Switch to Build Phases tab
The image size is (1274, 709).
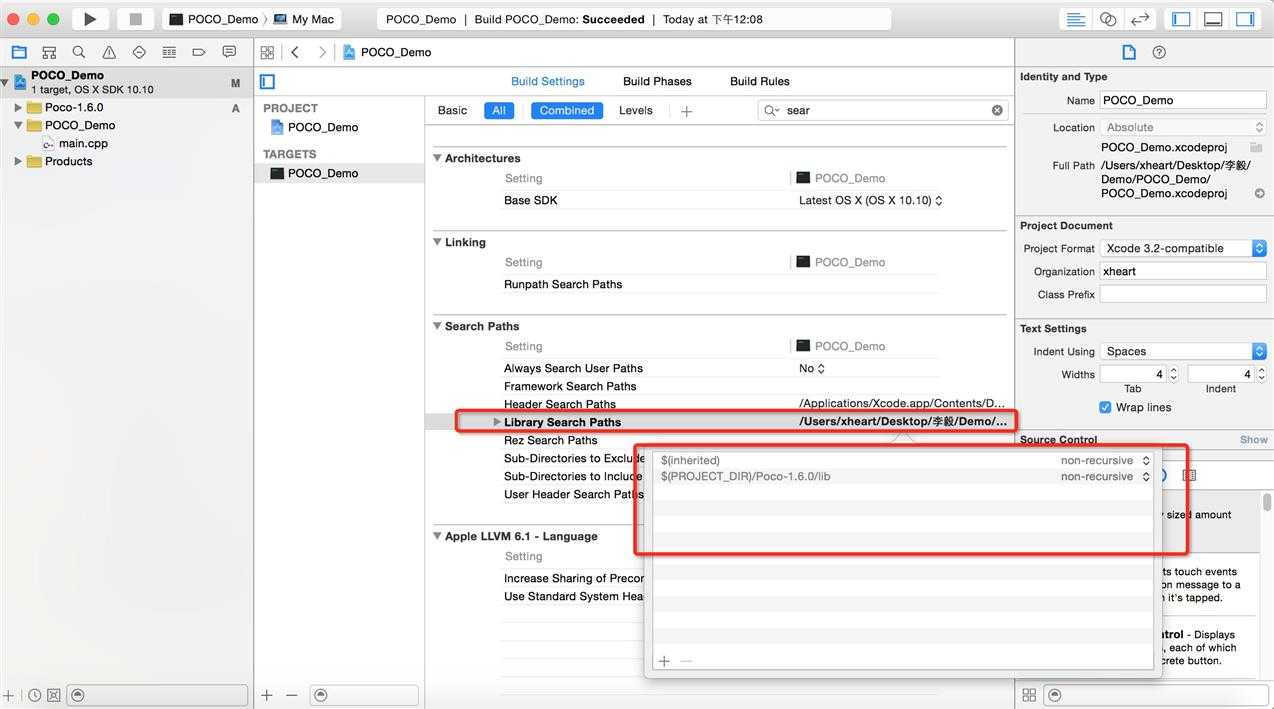(657, 81)
